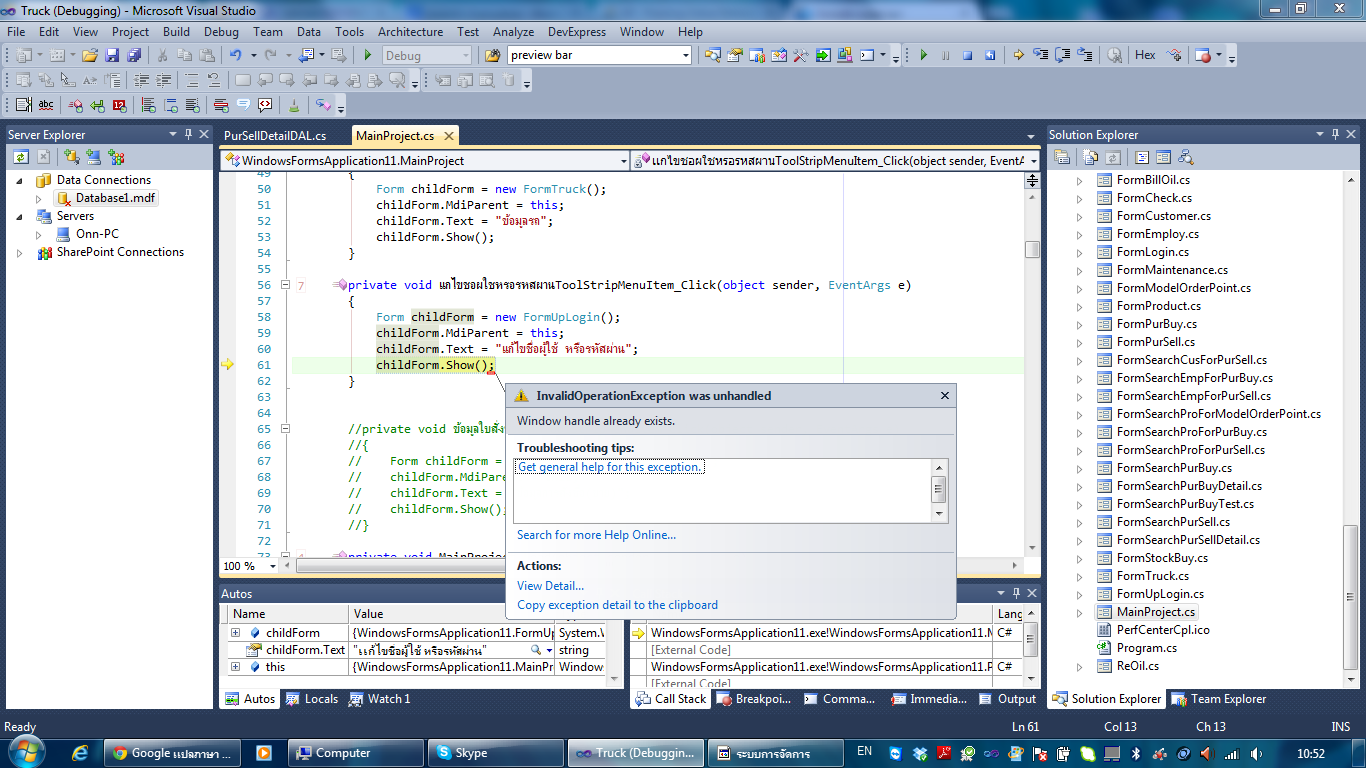Click the Server Explorer Refresh icon
Screen dimensions: 1366x768
pyautogui.click(x=20, y=157)
